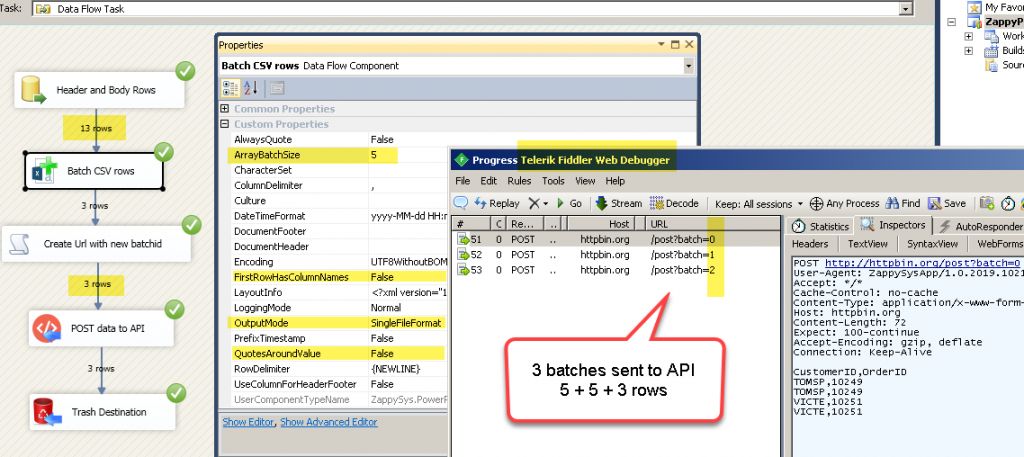Expand the Common Properties section
This screenshot has height=457, width=1024.
coord(226,109)
